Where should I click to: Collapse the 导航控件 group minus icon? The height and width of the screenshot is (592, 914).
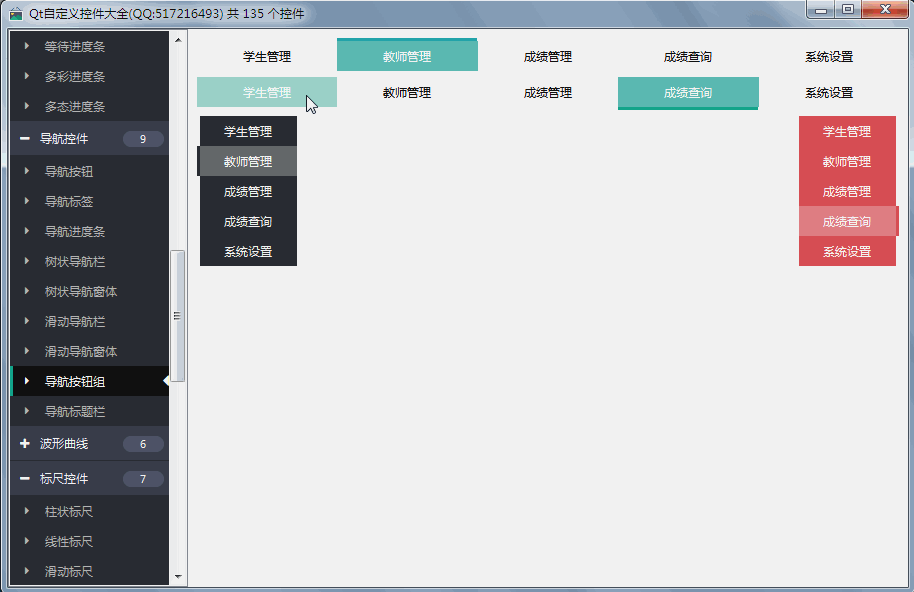coord(24,139)
